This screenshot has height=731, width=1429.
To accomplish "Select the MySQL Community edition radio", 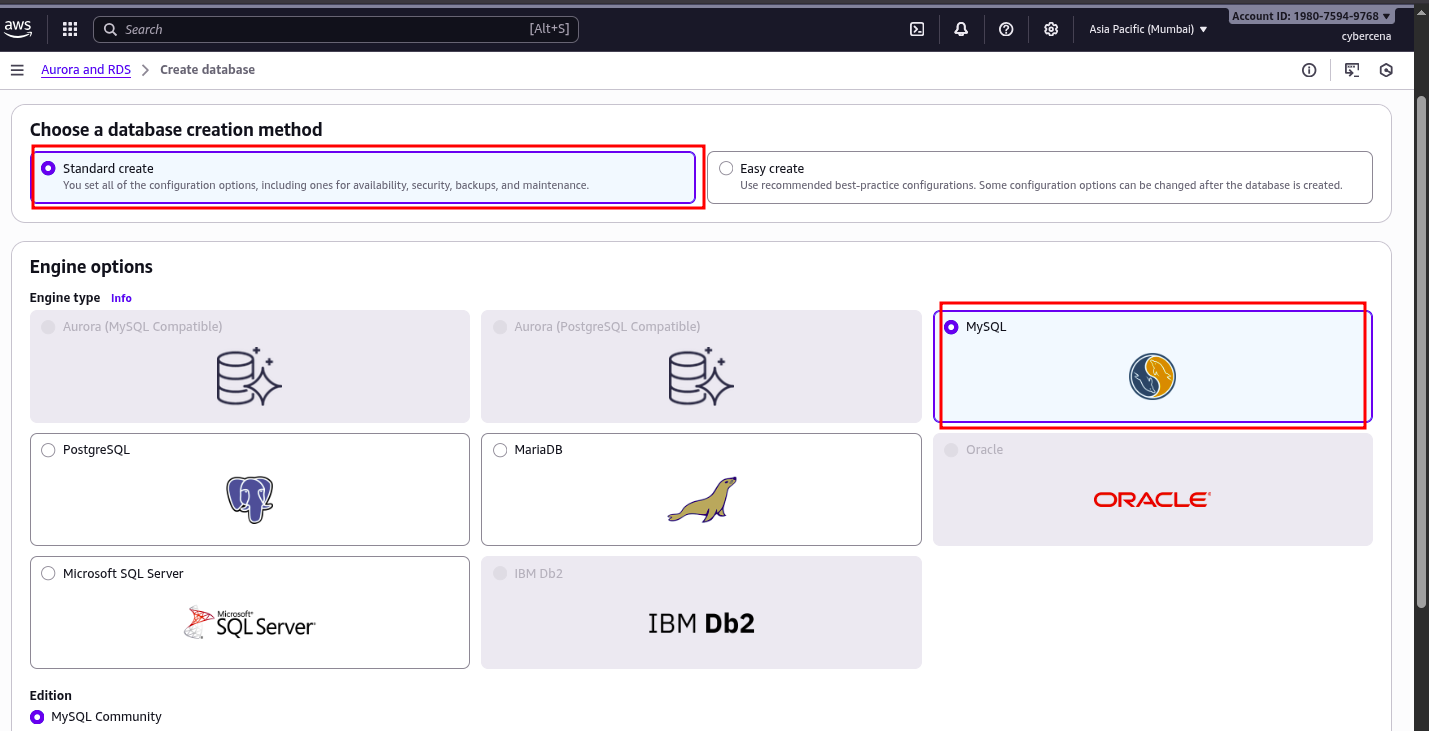I will click(37, 717).
